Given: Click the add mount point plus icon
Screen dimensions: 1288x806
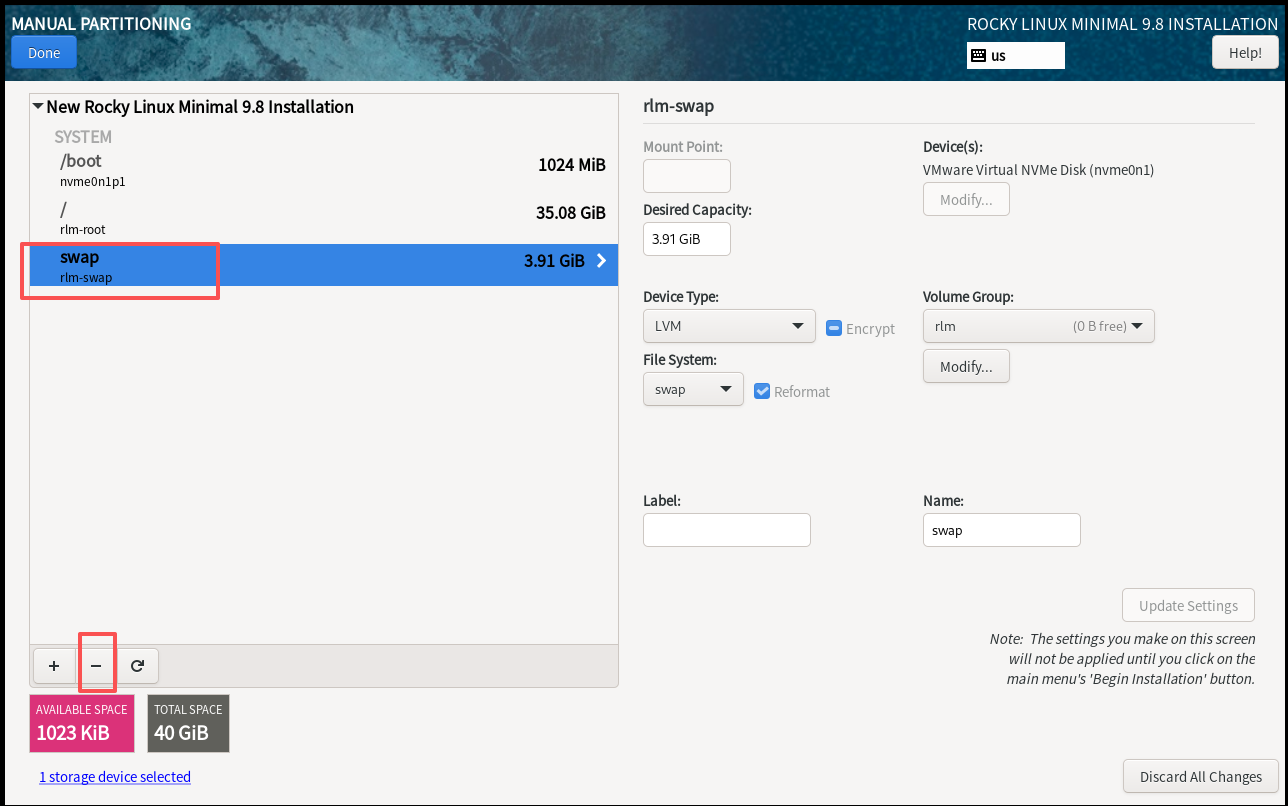Looking at the screenshot, I should pyautogui.click(x=54, y=665).
